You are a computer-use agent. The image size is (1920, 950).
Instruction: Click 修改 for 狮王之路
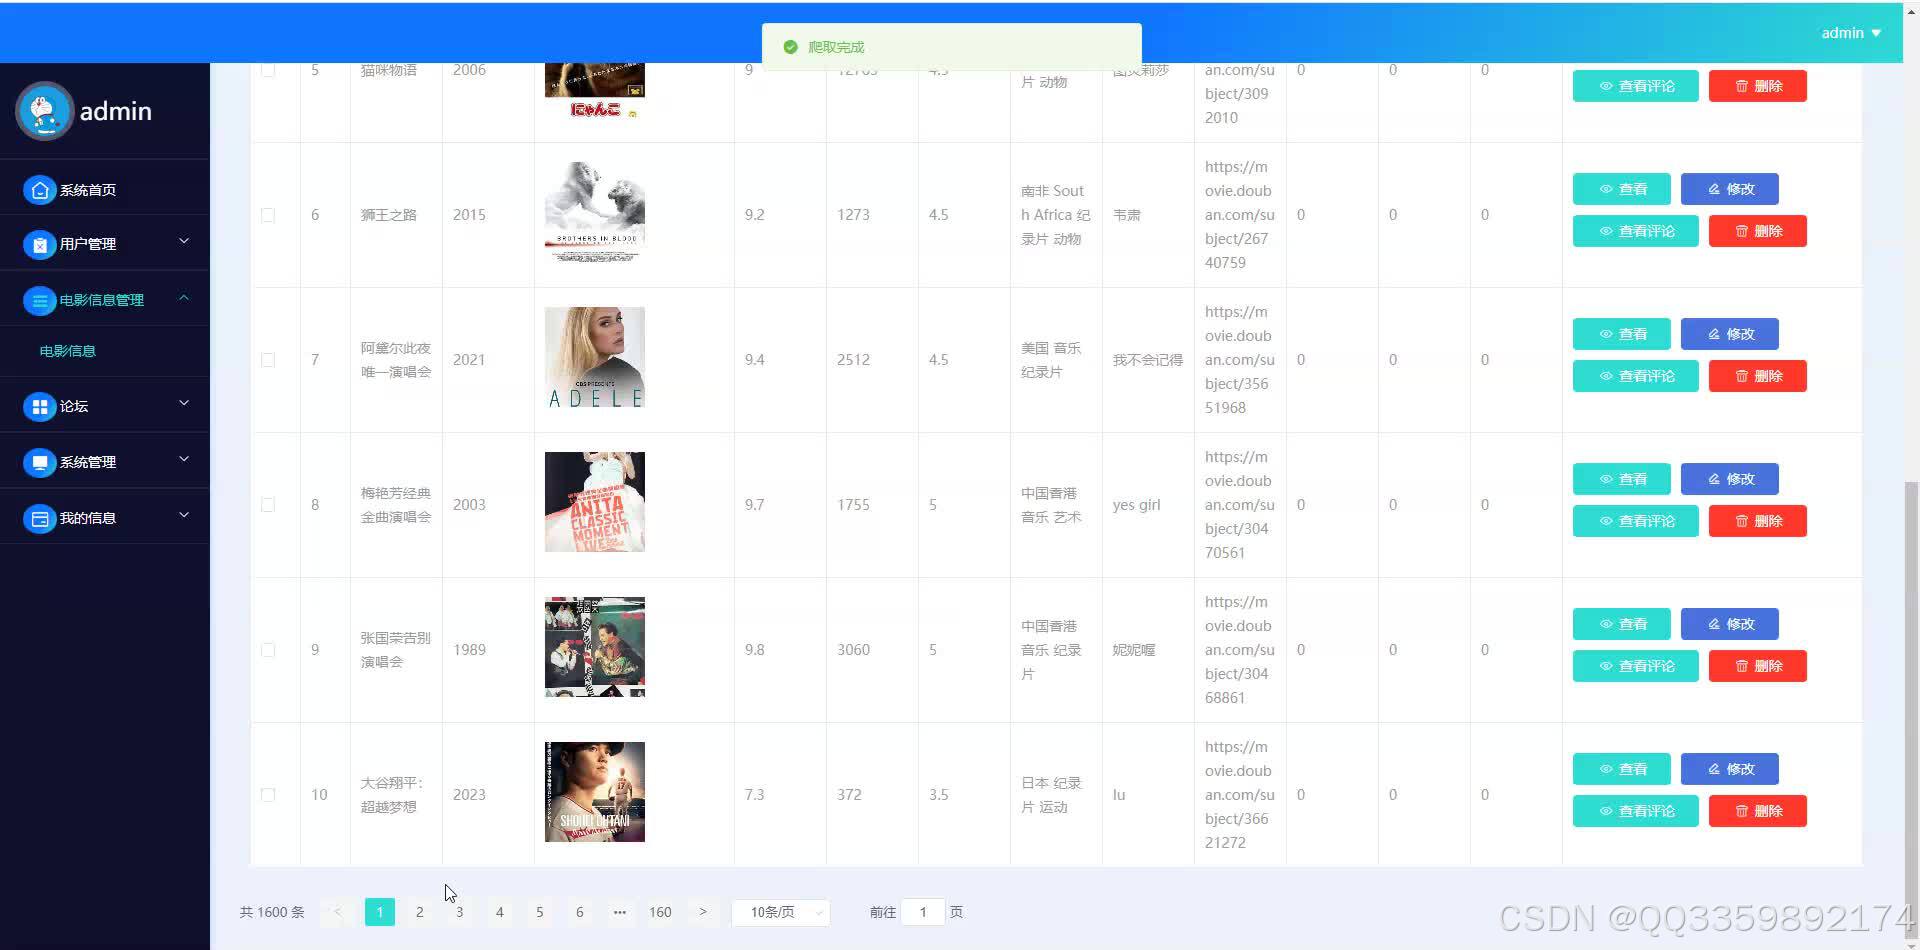[1730, 189]
